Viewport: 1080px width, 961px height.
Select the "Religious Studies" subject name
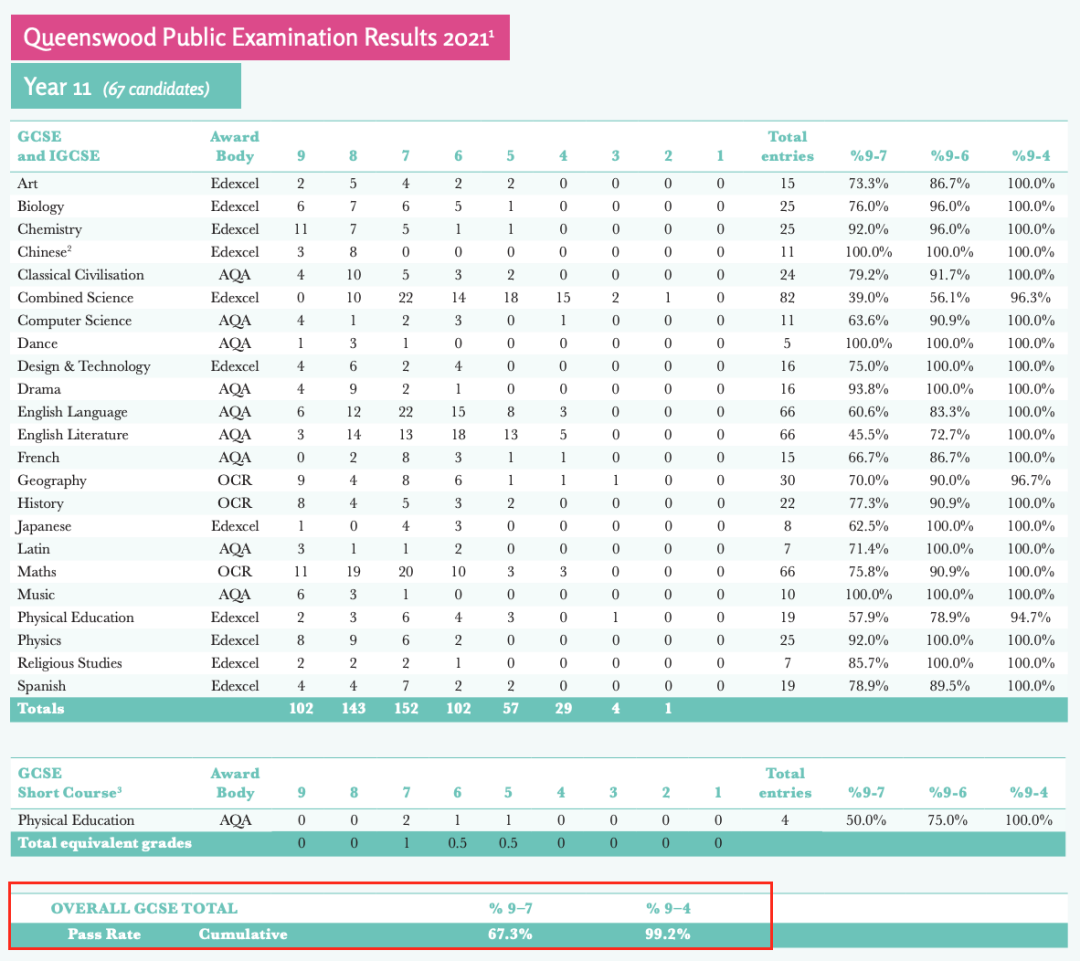click(70, 663)
